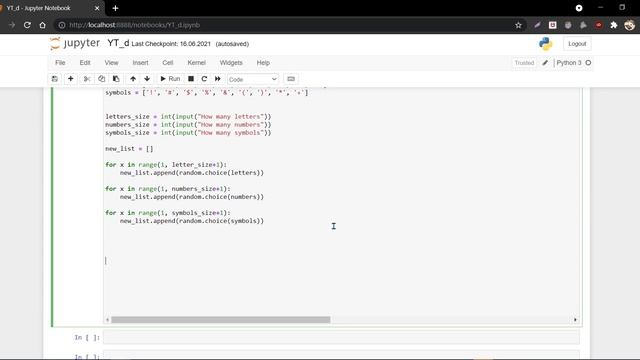Click the Logout button
Viewport: 640px width, 360px height.
coord(577,44)
